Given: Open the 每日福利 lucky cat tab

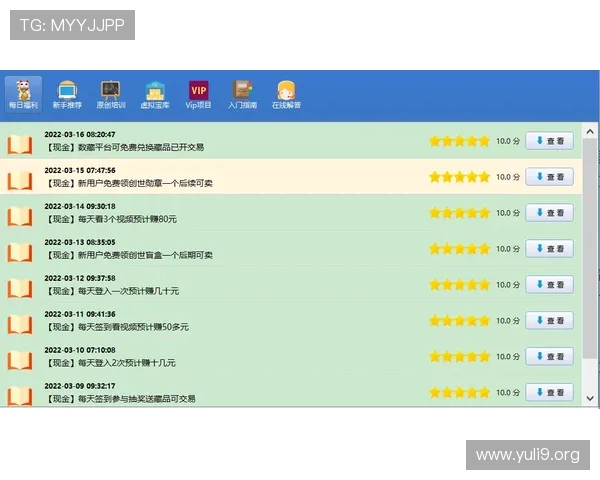Looking at the screenshot, I should point(23,95).
